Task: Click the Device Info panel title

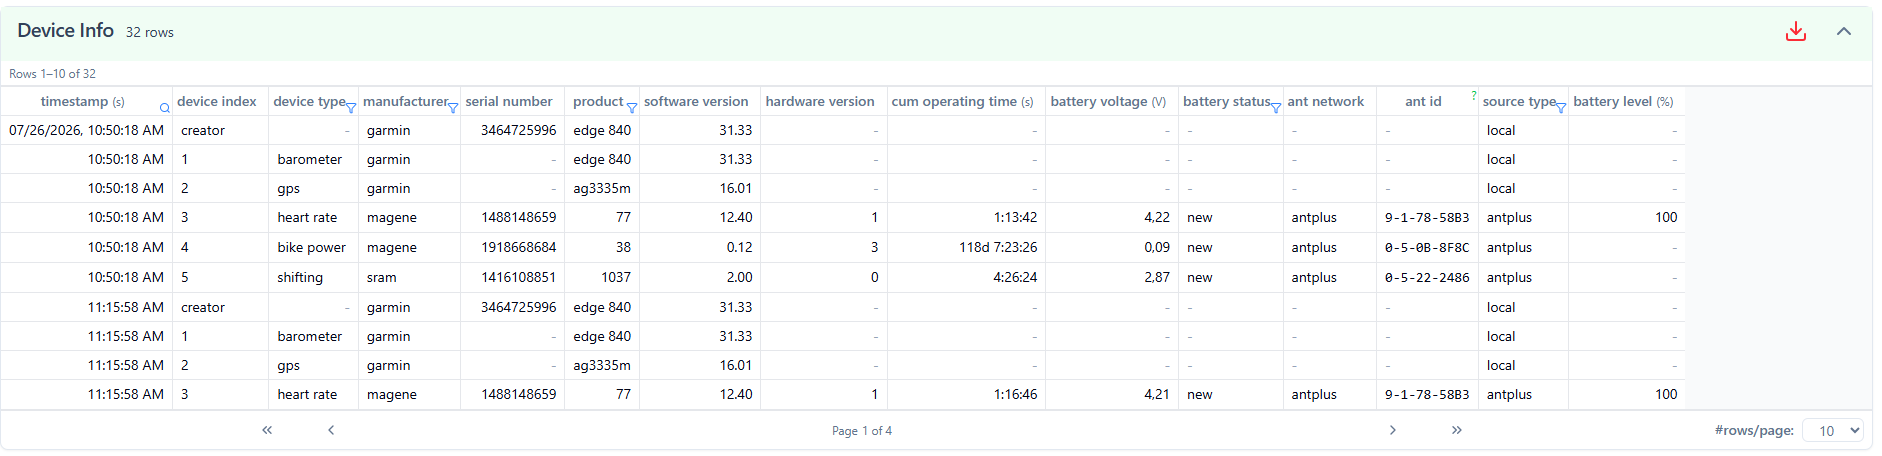Action: 66,31
